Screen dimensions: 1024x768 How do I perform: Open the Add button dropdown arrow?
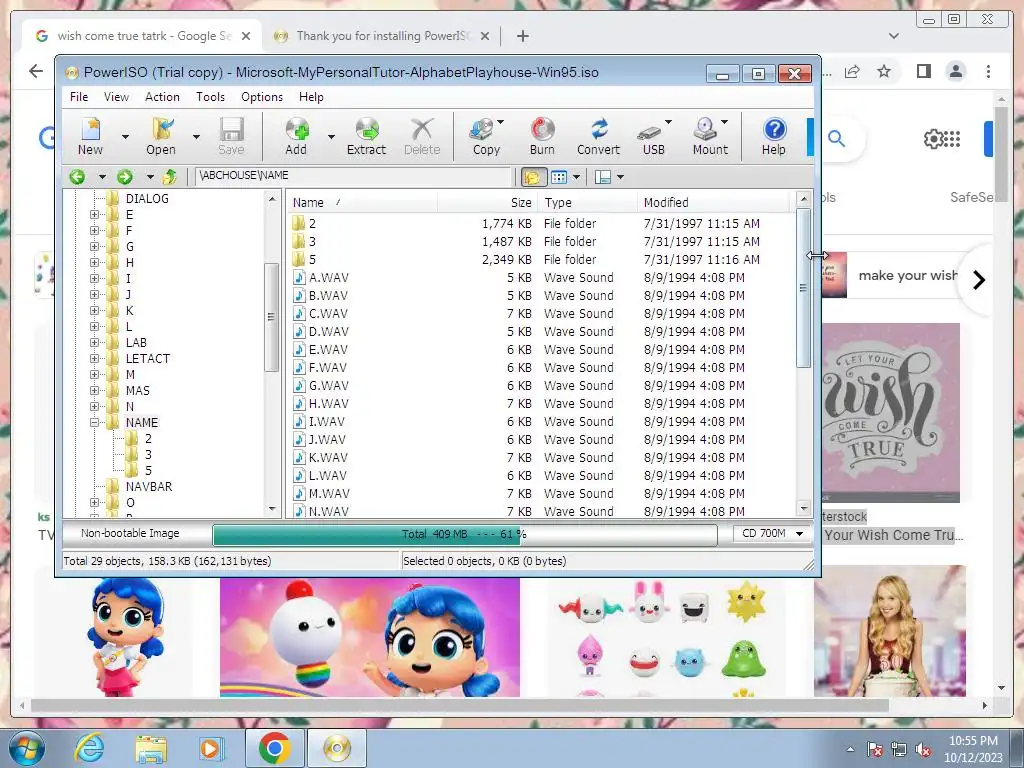[x=331, y=136]
